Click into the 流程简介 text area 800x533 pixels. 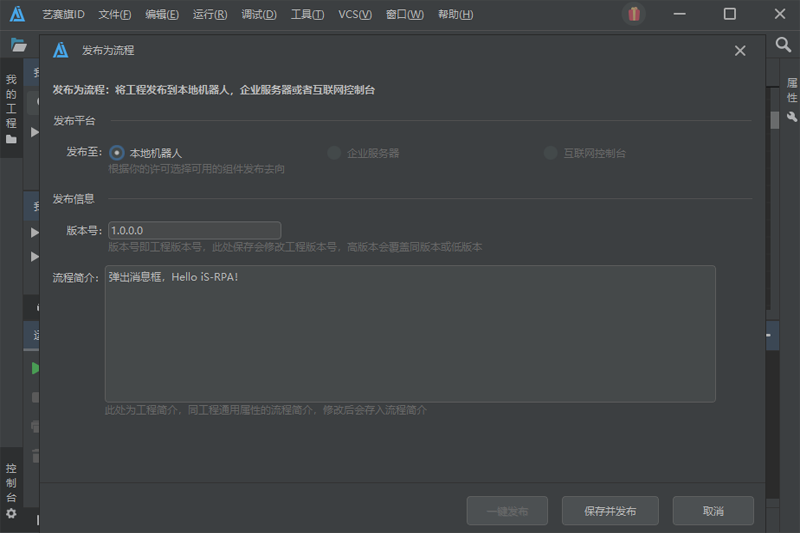410,334
